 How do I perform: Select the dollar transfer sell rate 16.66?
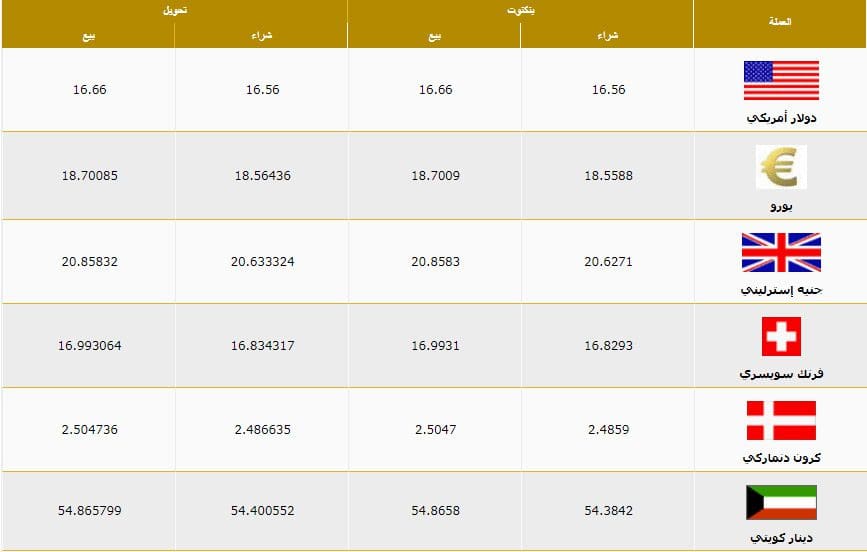89,90
